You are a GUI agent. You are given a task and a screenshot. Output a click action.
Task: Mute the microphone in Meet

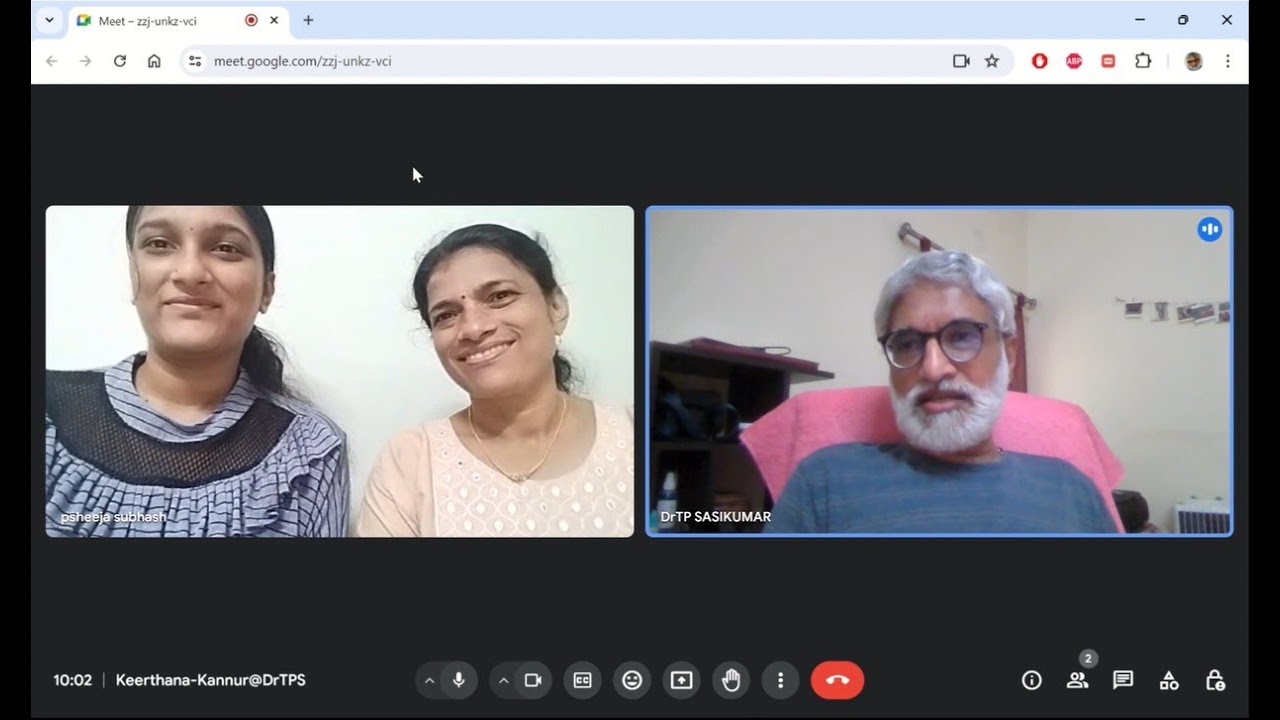coord(459,680)
